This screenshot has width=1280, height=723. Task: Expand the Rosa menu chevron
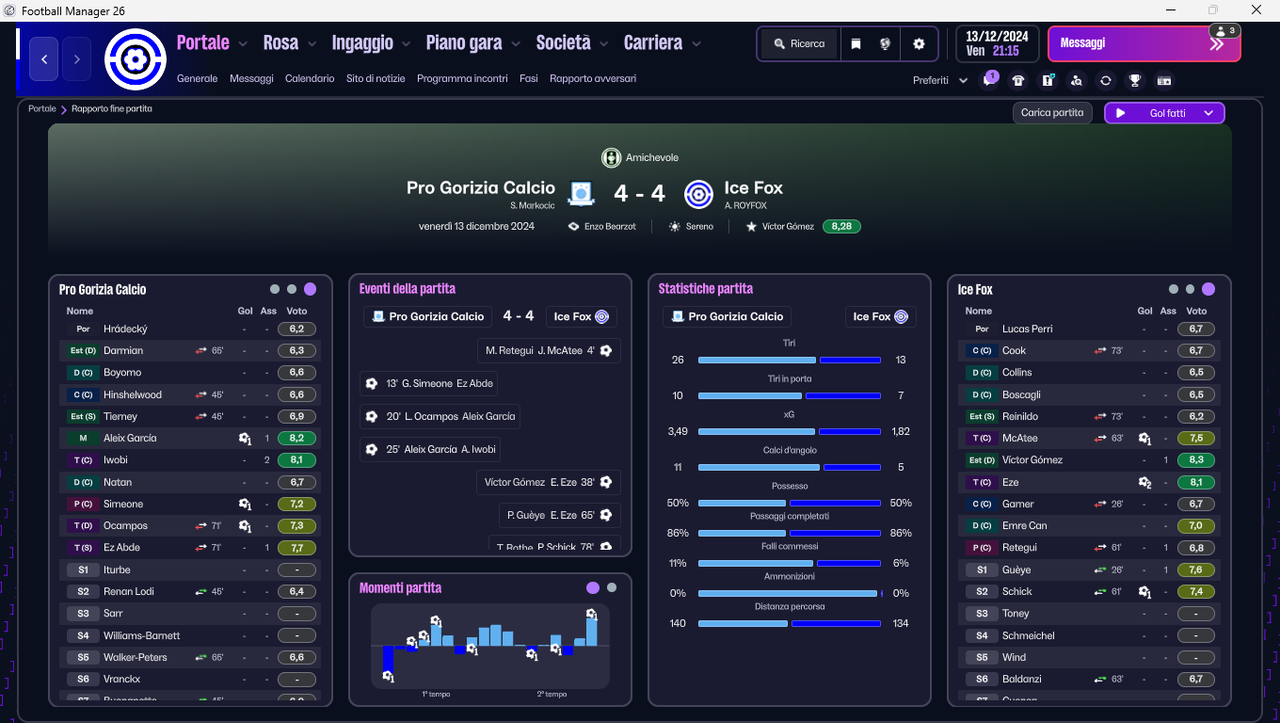(312, 44)
